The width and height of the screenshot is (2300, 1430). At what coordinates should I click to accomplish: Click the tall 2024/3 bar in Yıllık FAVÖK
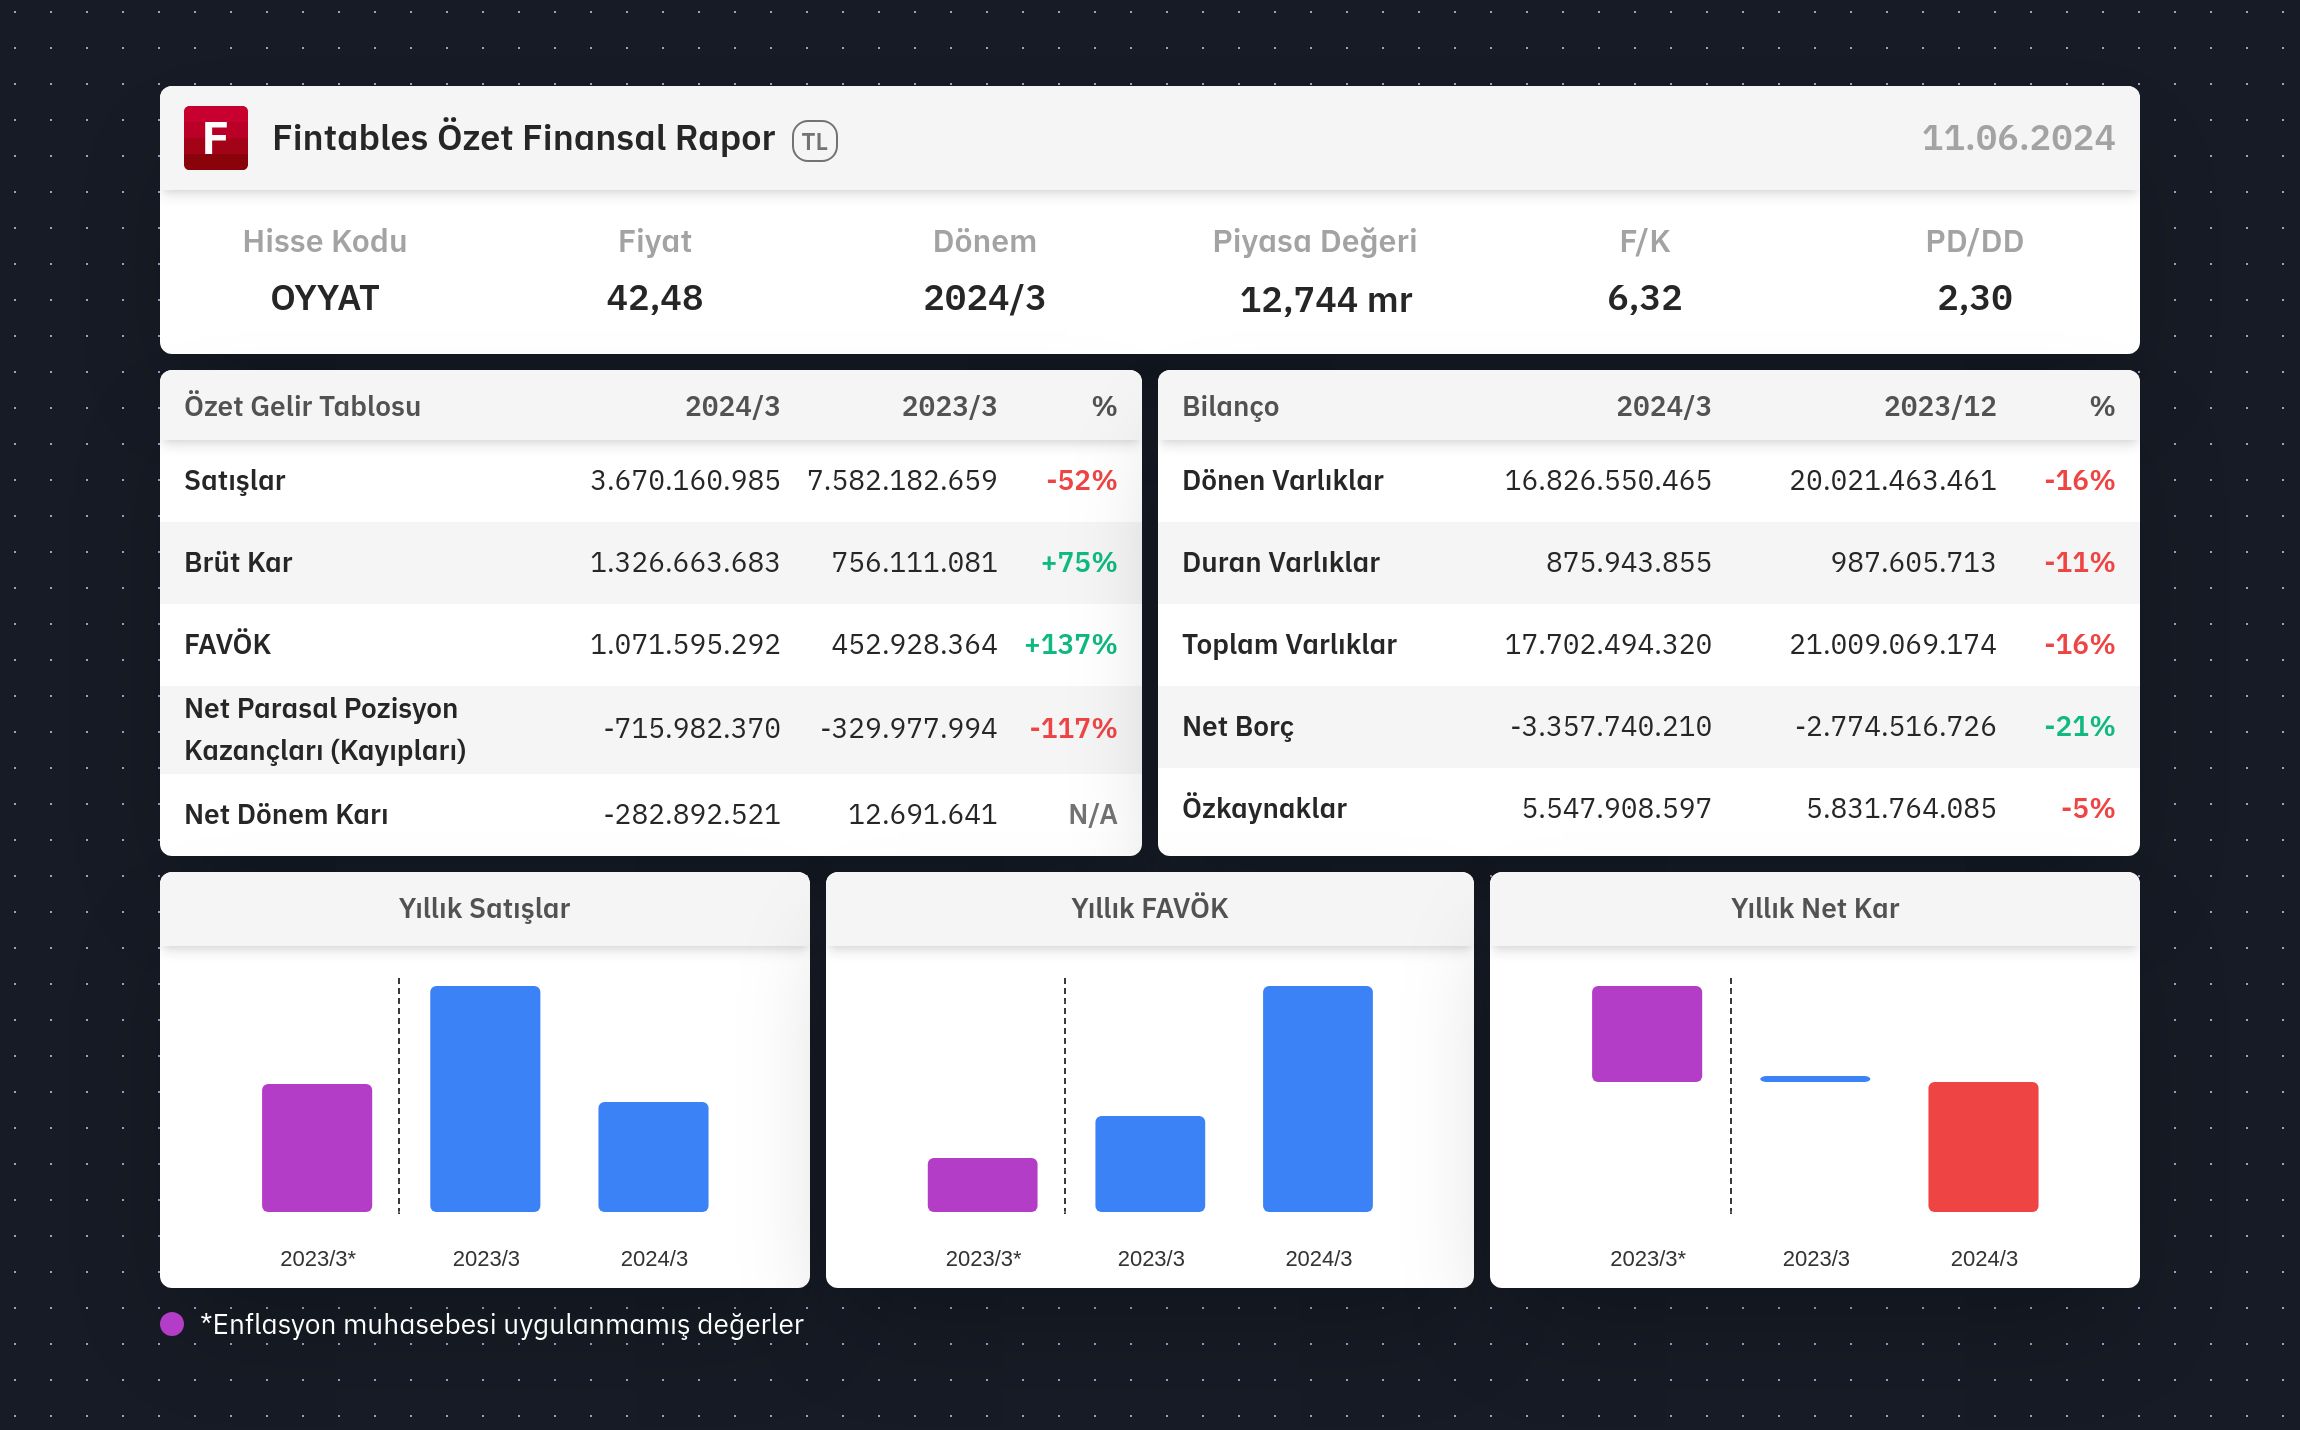point(1318,1099)
